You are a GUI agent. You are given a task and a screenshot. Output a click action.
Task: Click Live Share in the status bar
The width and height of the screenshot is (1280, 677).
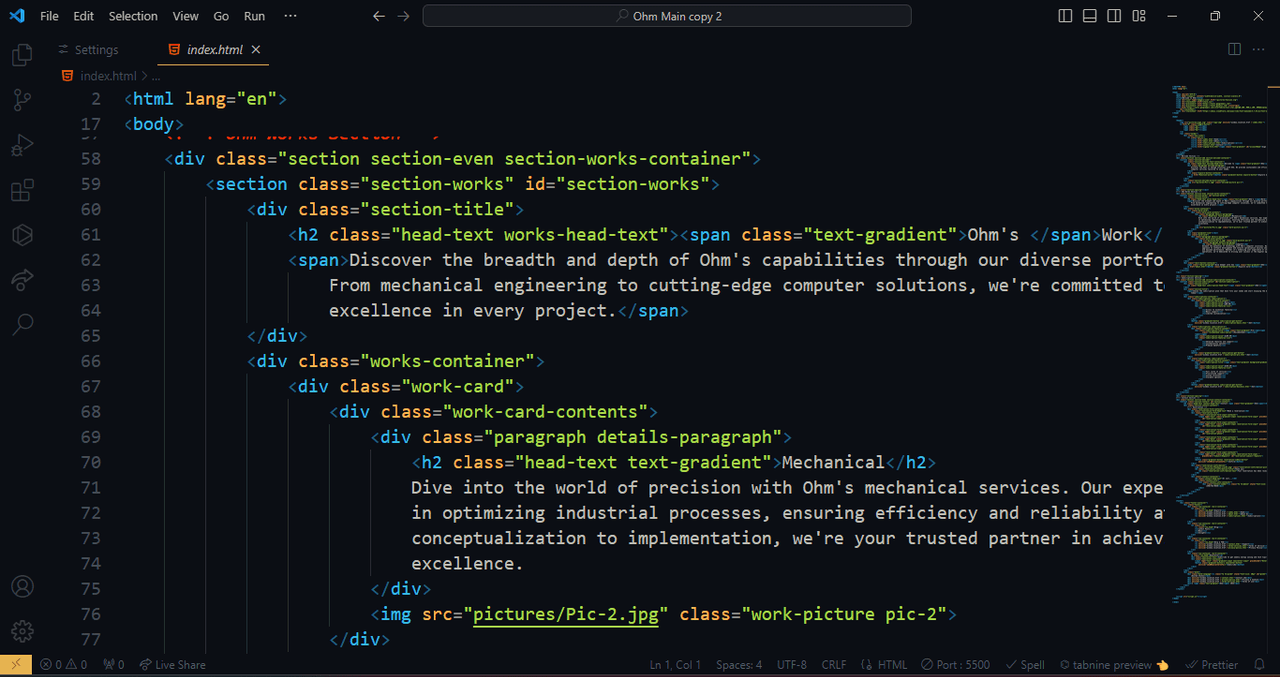[173, 665]
